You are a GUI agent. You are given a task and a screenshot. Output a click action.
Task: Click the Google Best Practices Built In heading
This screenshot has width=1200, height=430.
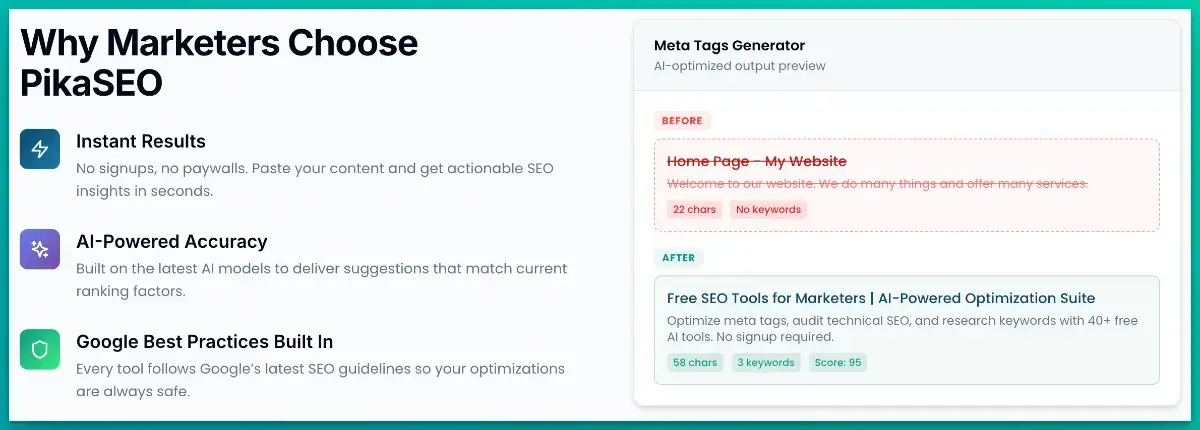205,341
